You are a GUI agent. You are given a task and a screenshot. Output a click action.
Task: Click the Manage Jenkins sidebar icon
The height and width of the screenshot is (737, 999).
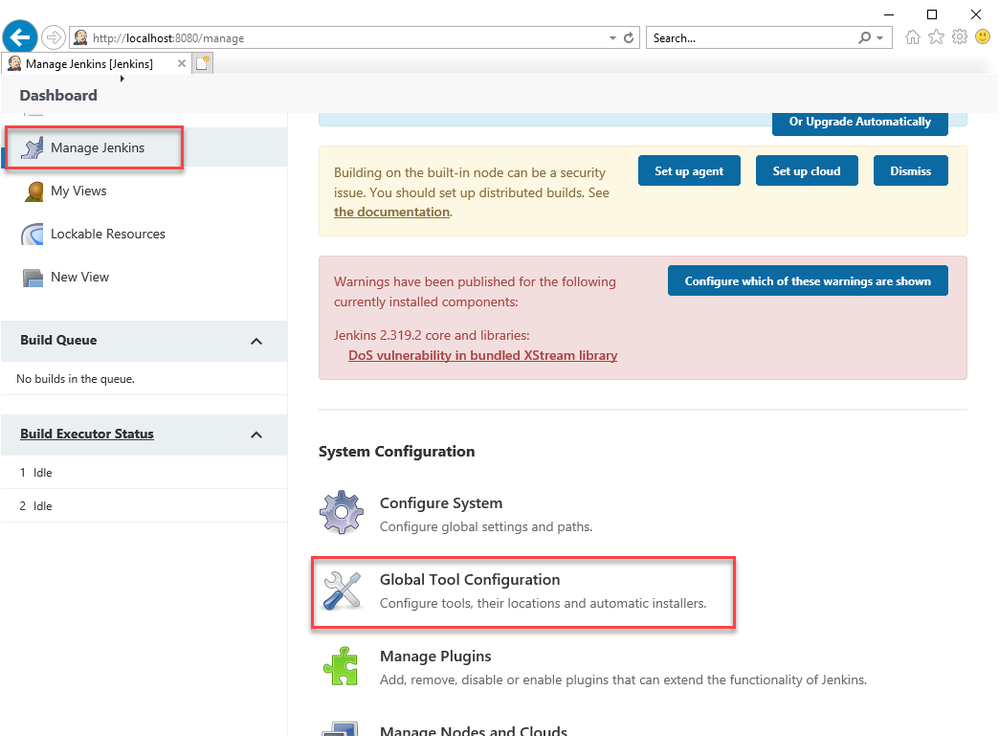[32, 148]
